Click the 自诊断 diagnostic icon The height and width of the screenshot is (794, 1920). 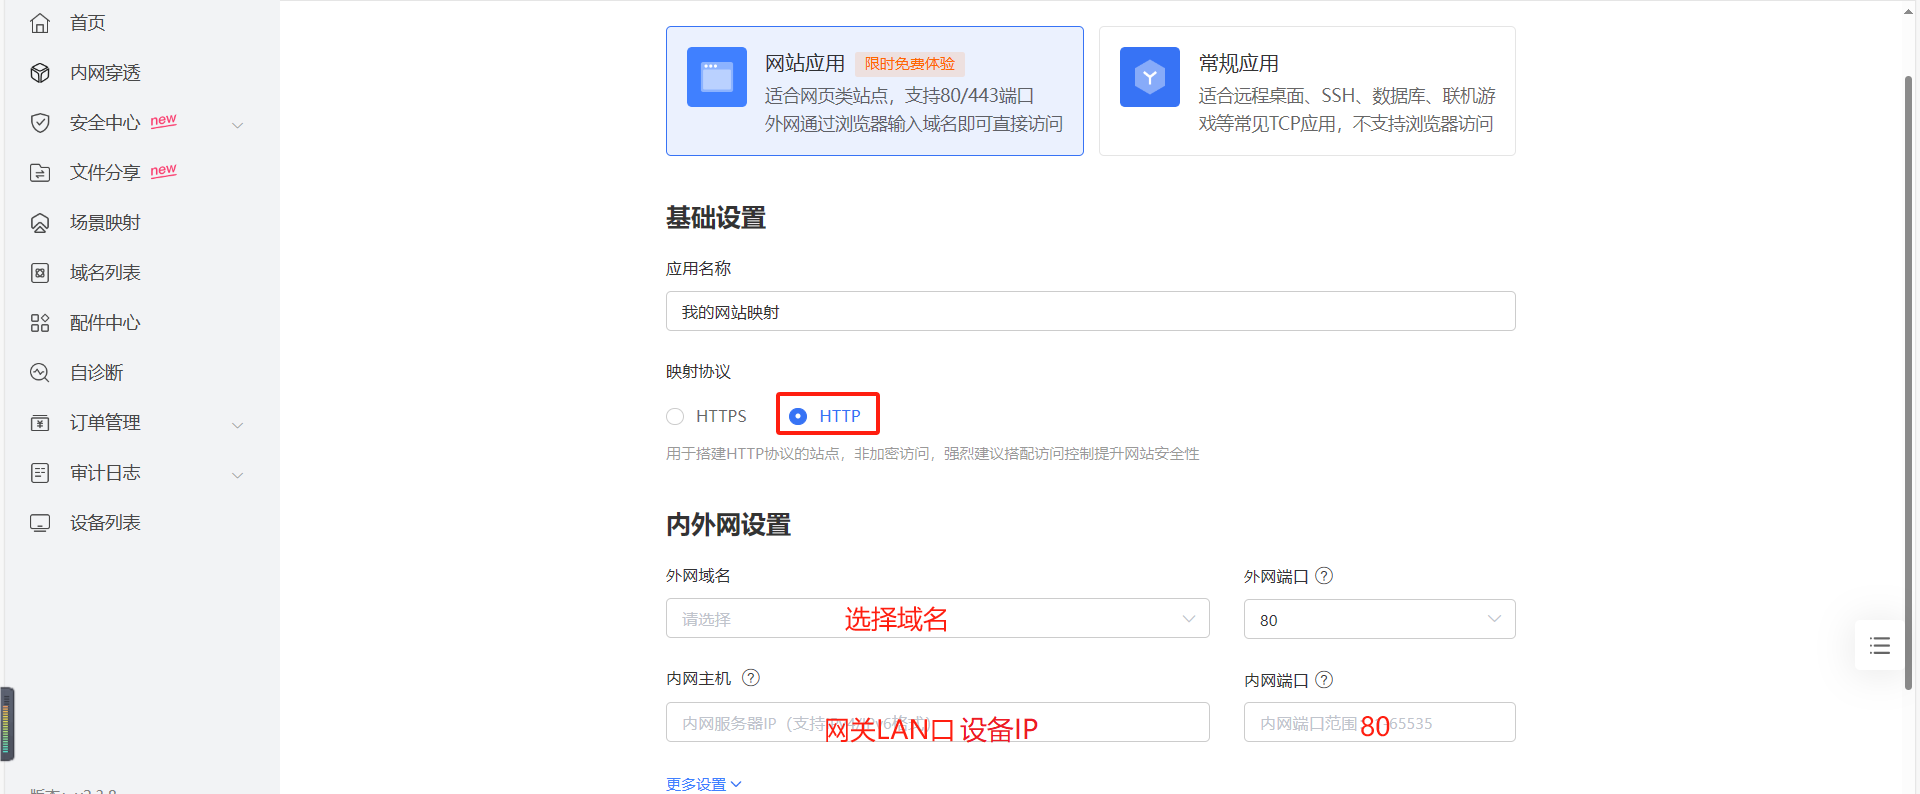point(40,373)
